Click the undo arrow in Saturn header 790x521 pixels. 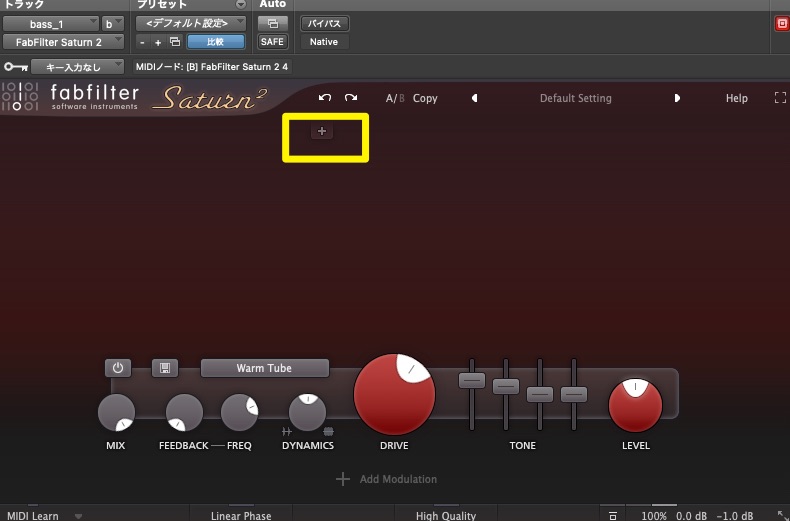(x=324, y=98)
